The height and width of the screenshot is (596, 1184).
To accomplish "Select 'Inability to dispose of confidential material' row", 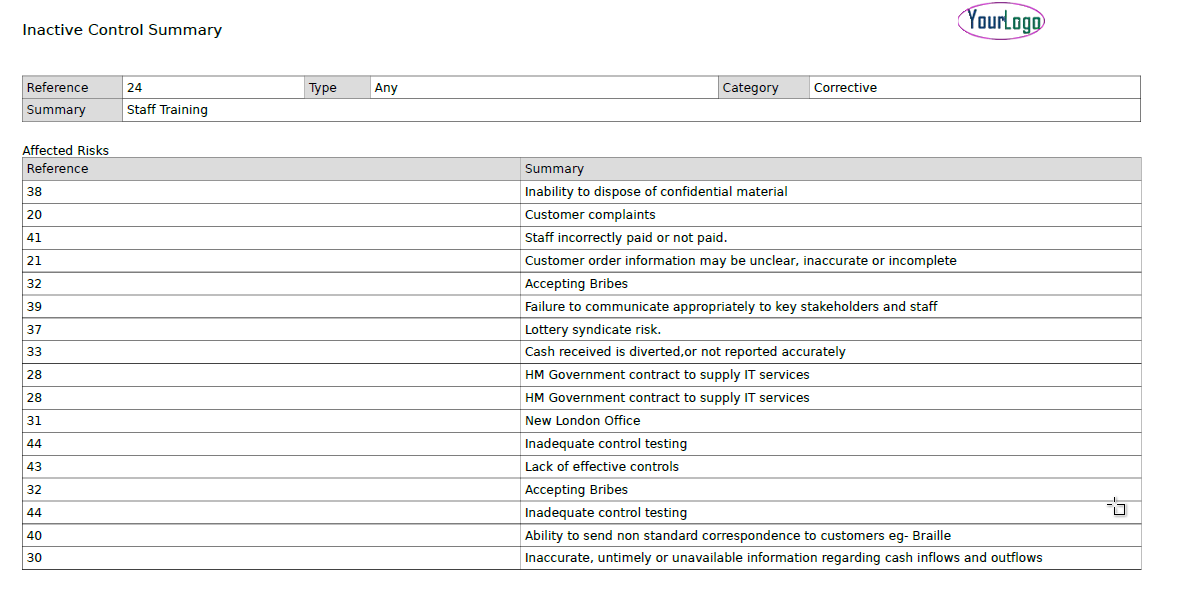I will [x=656, y=192].
